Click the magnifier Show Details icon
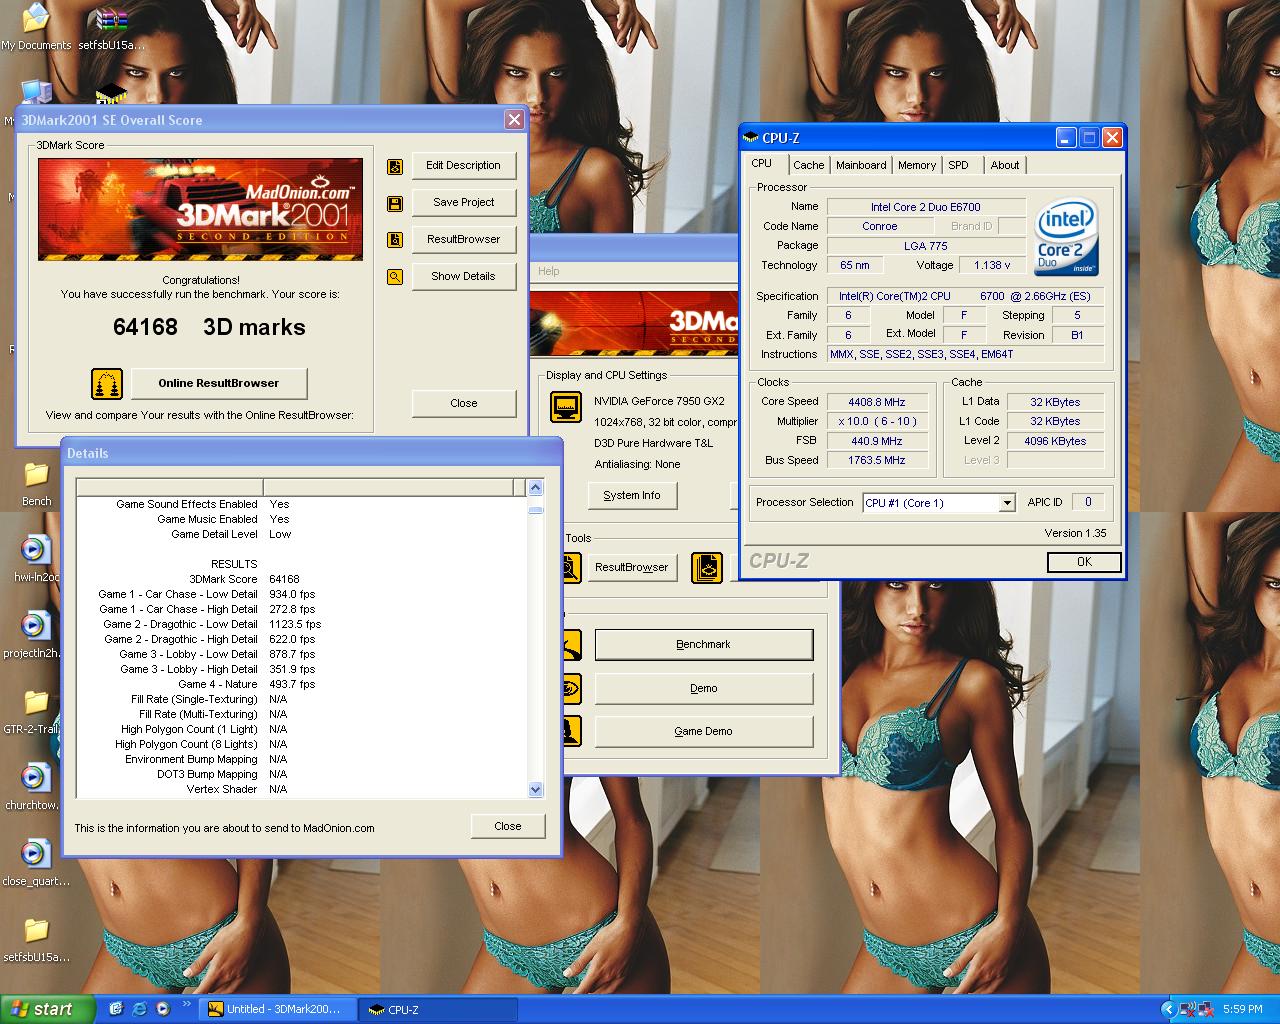Viewport: 1280px width, 1024px height. (x=395, y=277)
